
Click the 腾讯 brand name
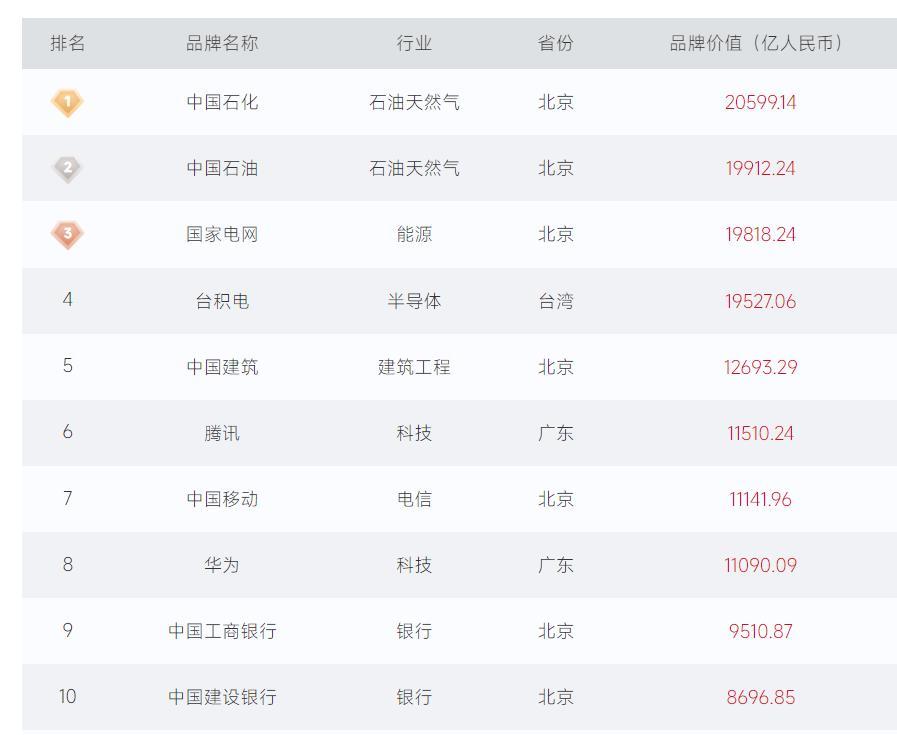click(222, 433)
